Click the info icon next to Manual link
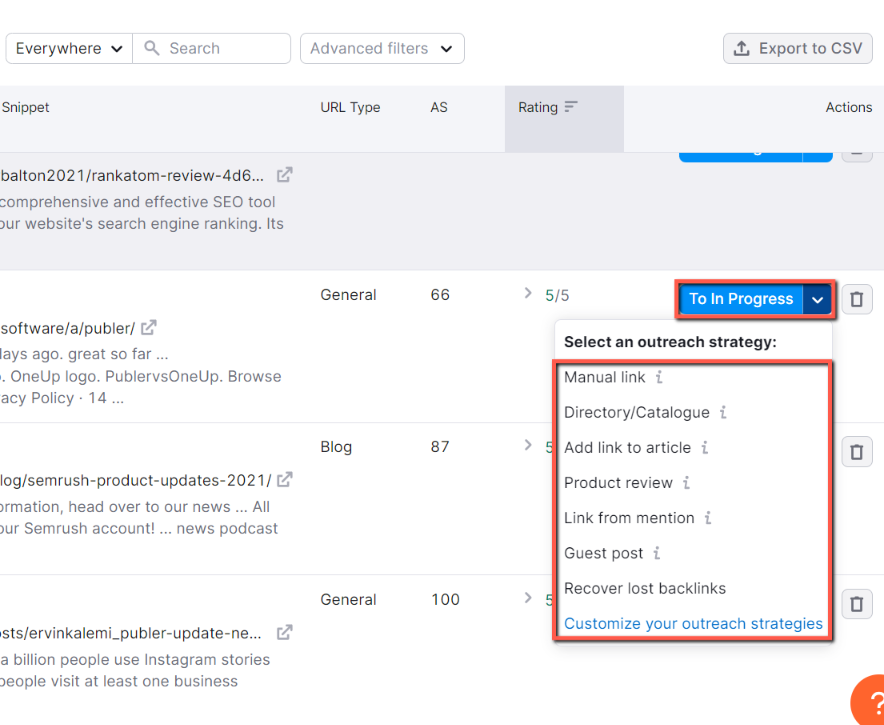884x725 pixels. (661, 377)
